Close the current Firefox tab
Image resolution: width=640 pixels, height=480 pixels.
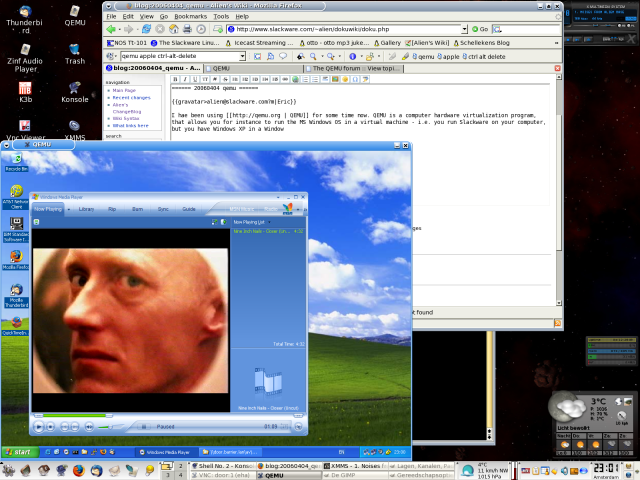tap(558, 69)
